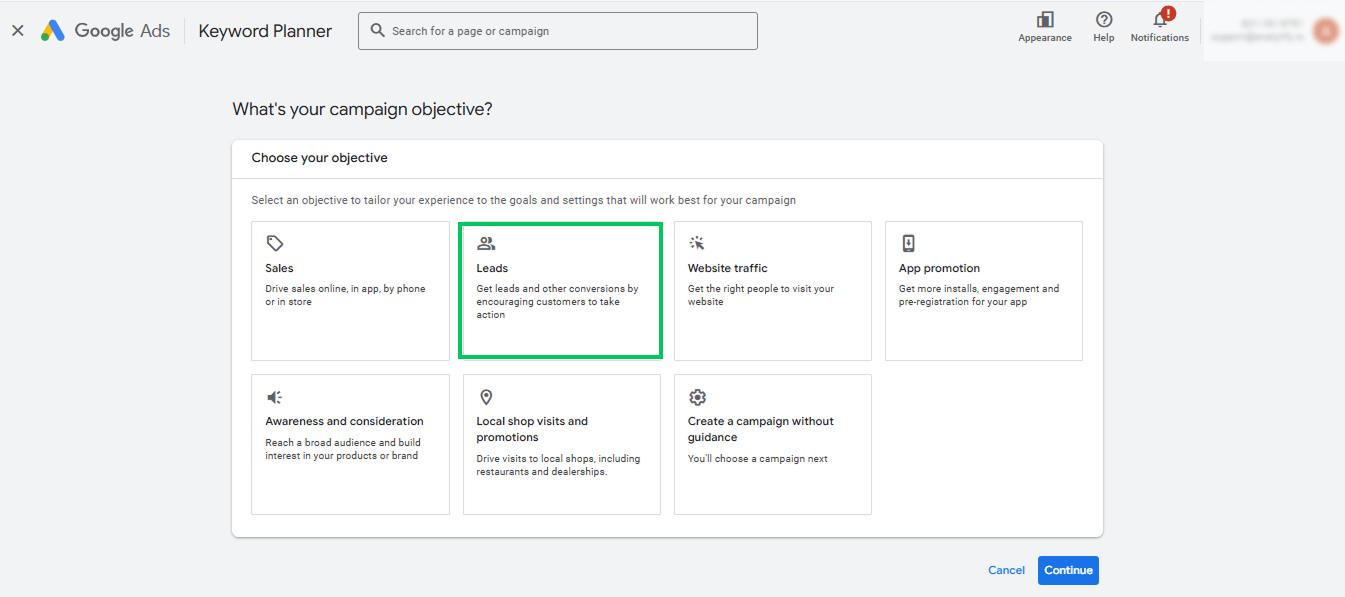Screen dimensions: 1345x597
Task: Click the 'Keyword Planner' title text
Action: (x=265, y=31)
